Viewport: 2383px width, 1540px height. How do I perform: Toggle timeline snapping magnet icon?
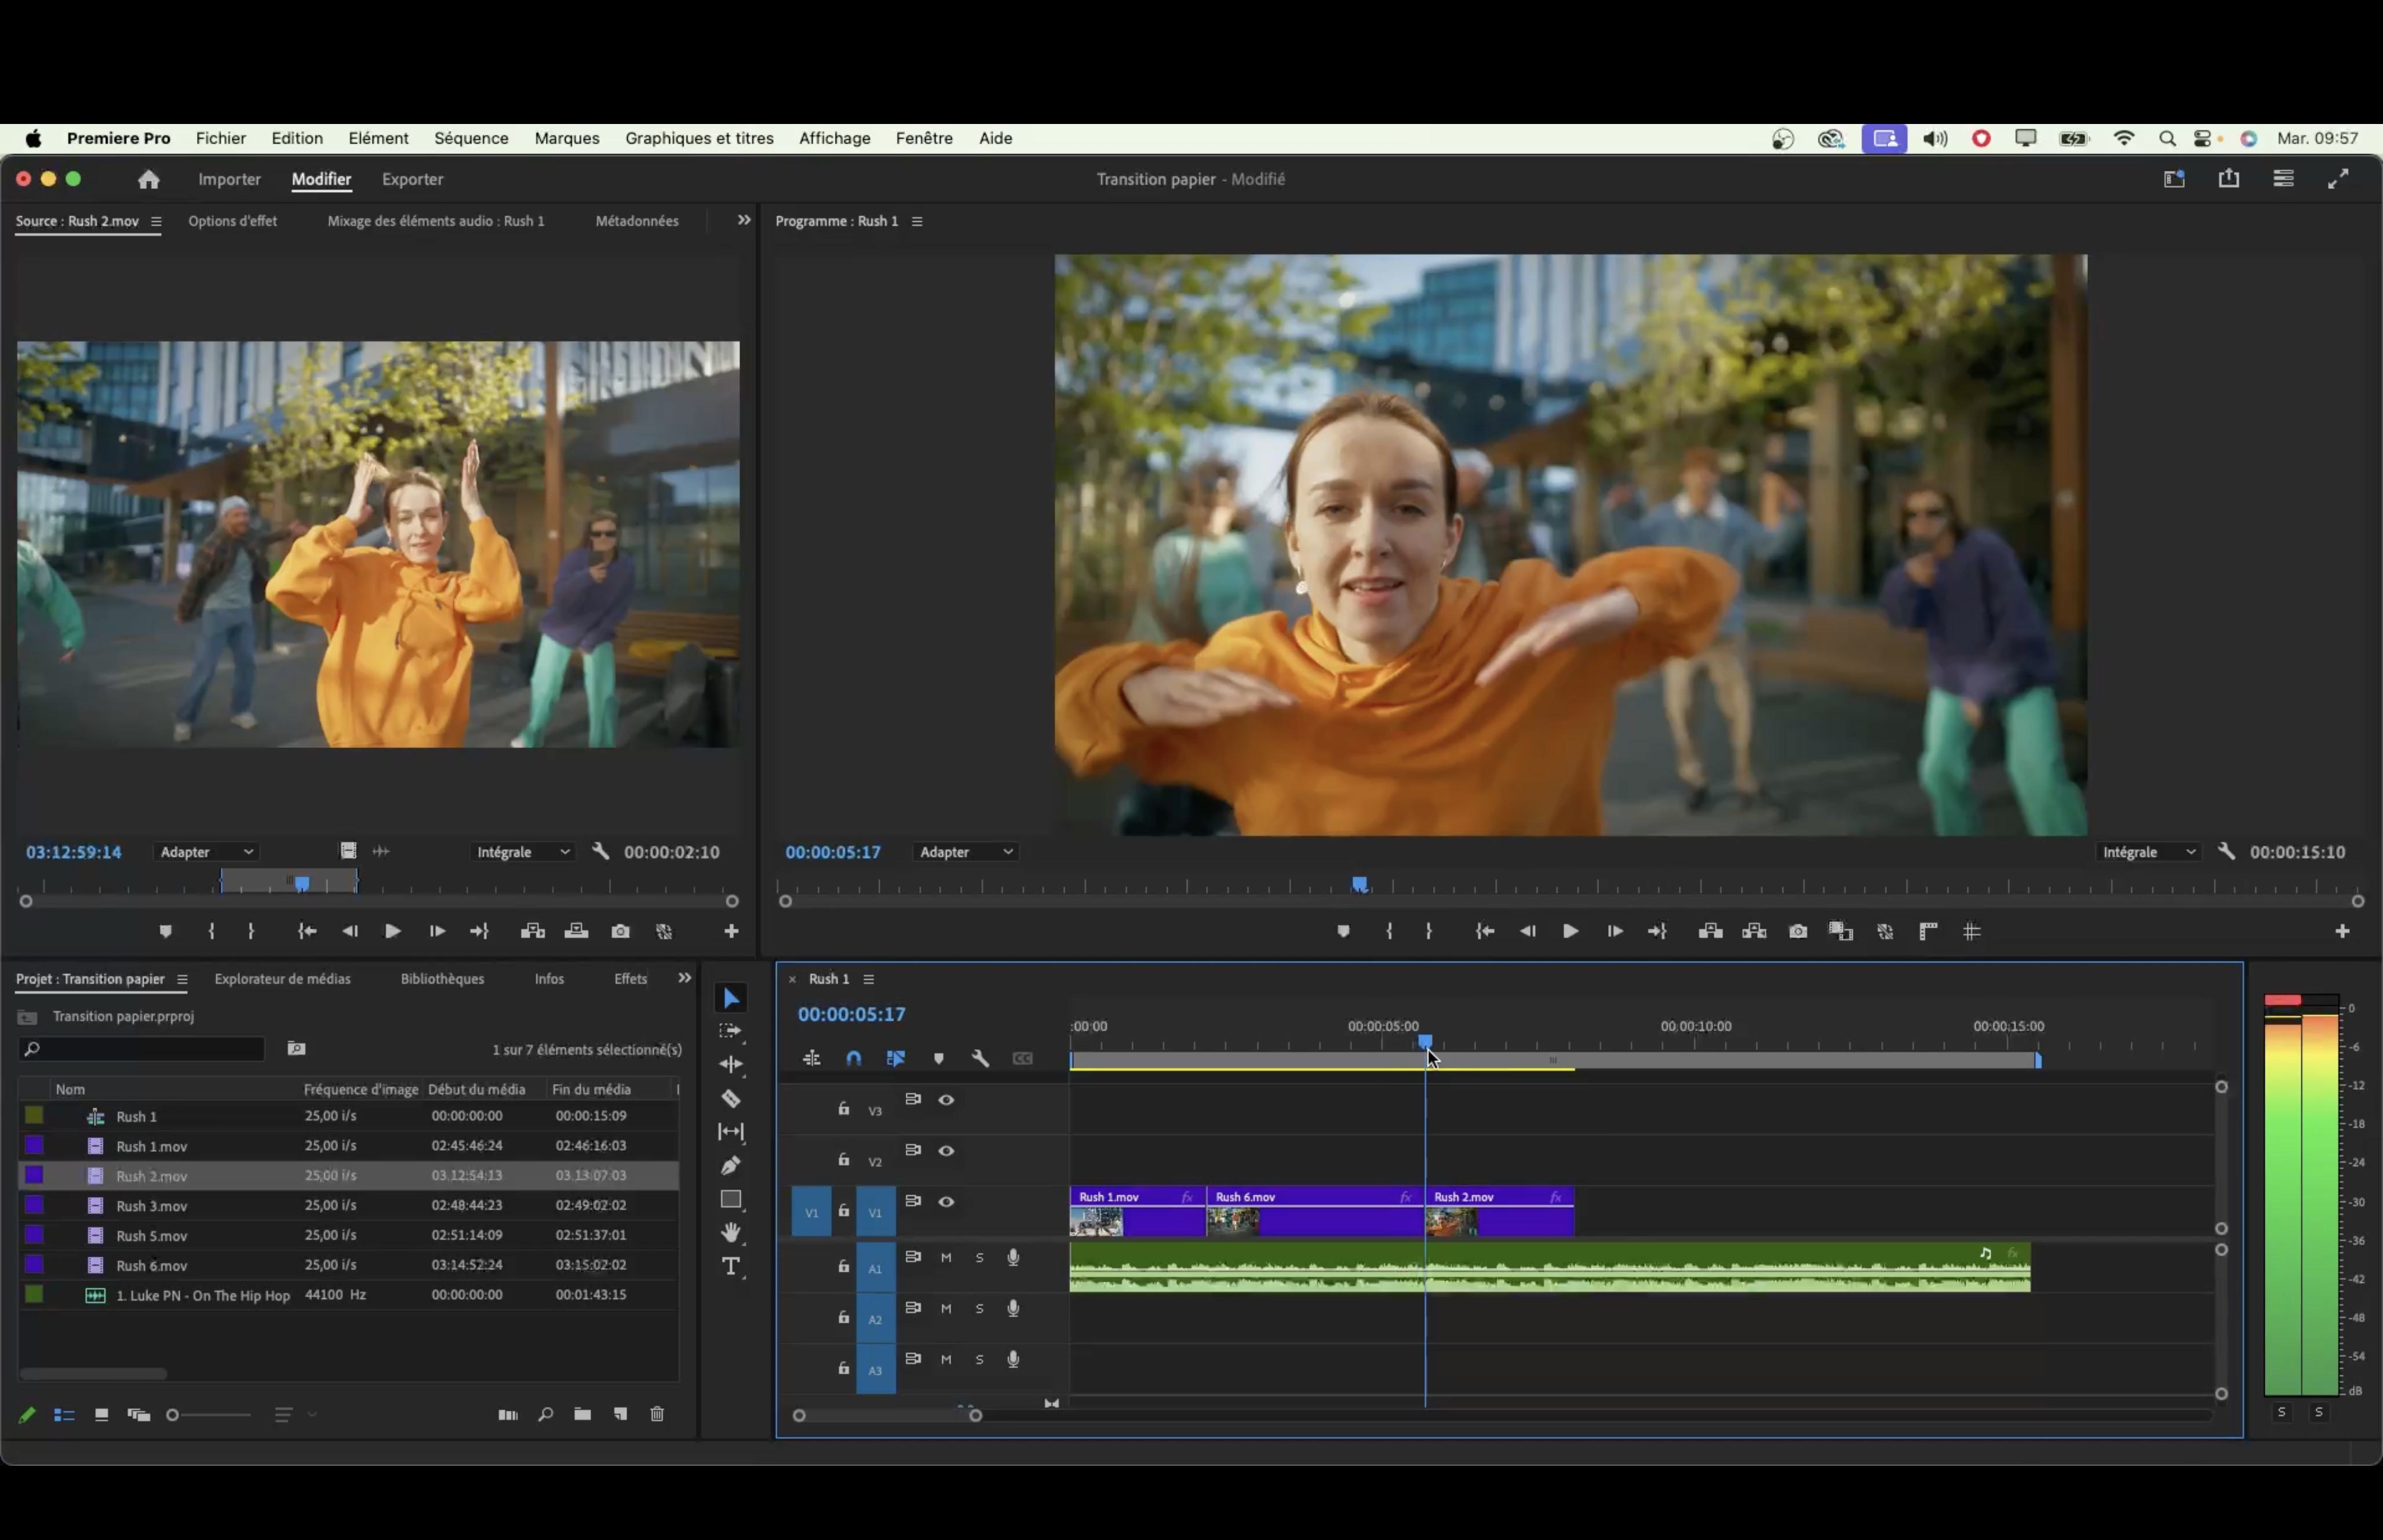coord(853,1058)
